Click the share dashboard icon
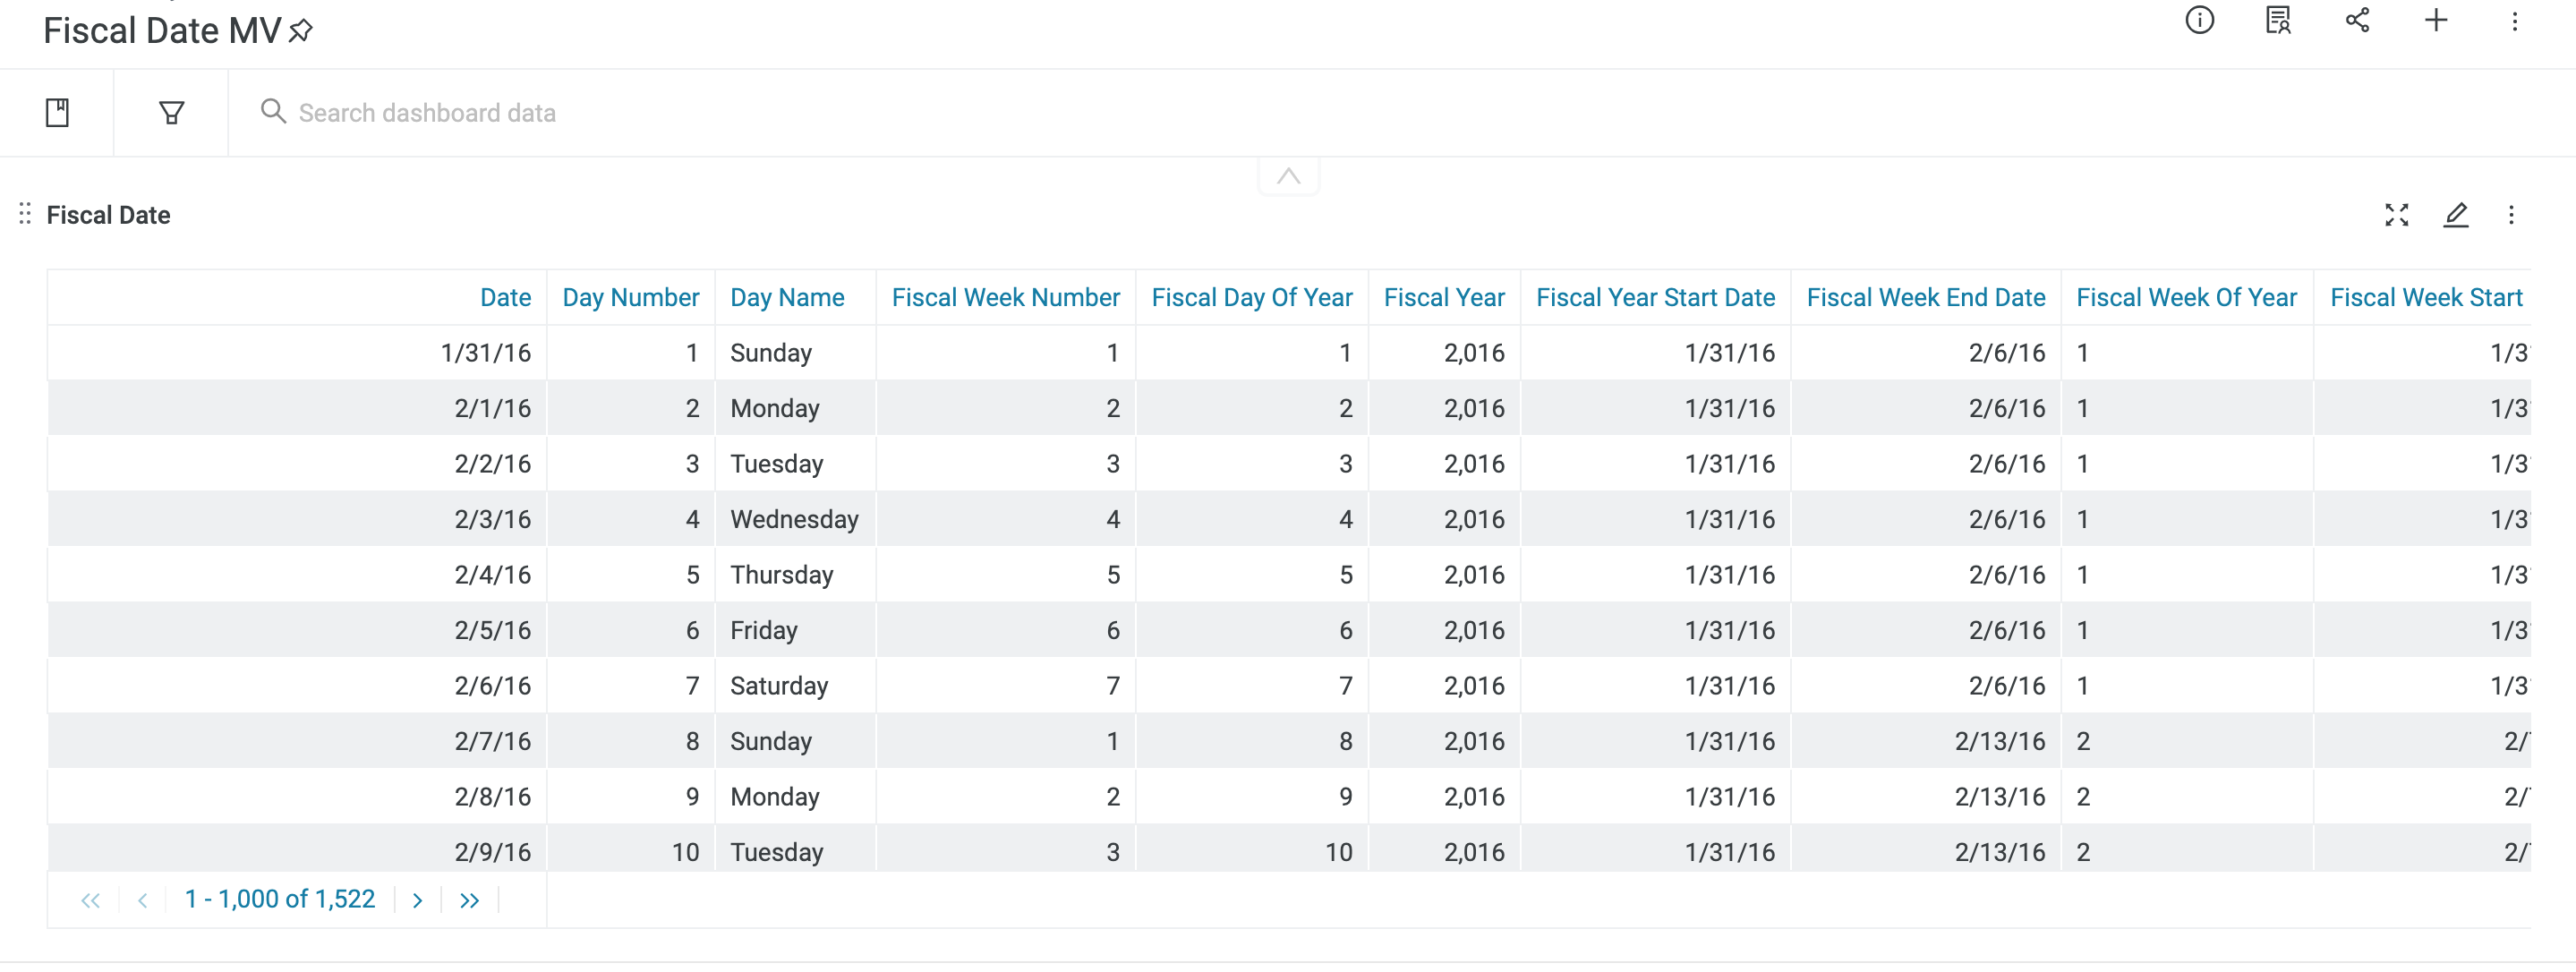Viewport: 2576px width, 972px height. pyautogui.click(x=2357, y=20)
